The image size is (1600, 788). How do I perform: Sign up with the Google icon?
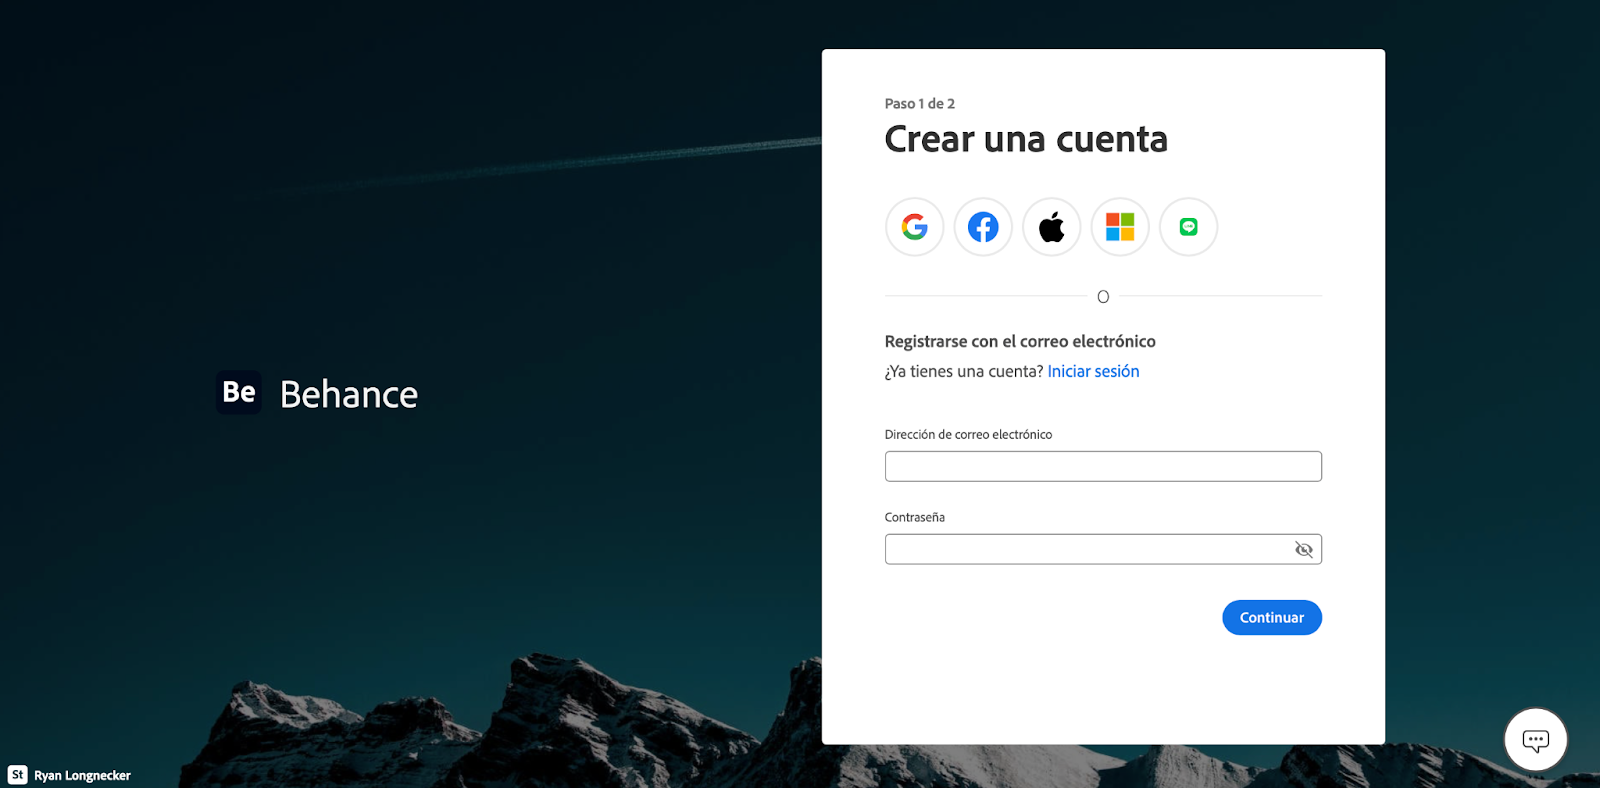pos(914,227)
